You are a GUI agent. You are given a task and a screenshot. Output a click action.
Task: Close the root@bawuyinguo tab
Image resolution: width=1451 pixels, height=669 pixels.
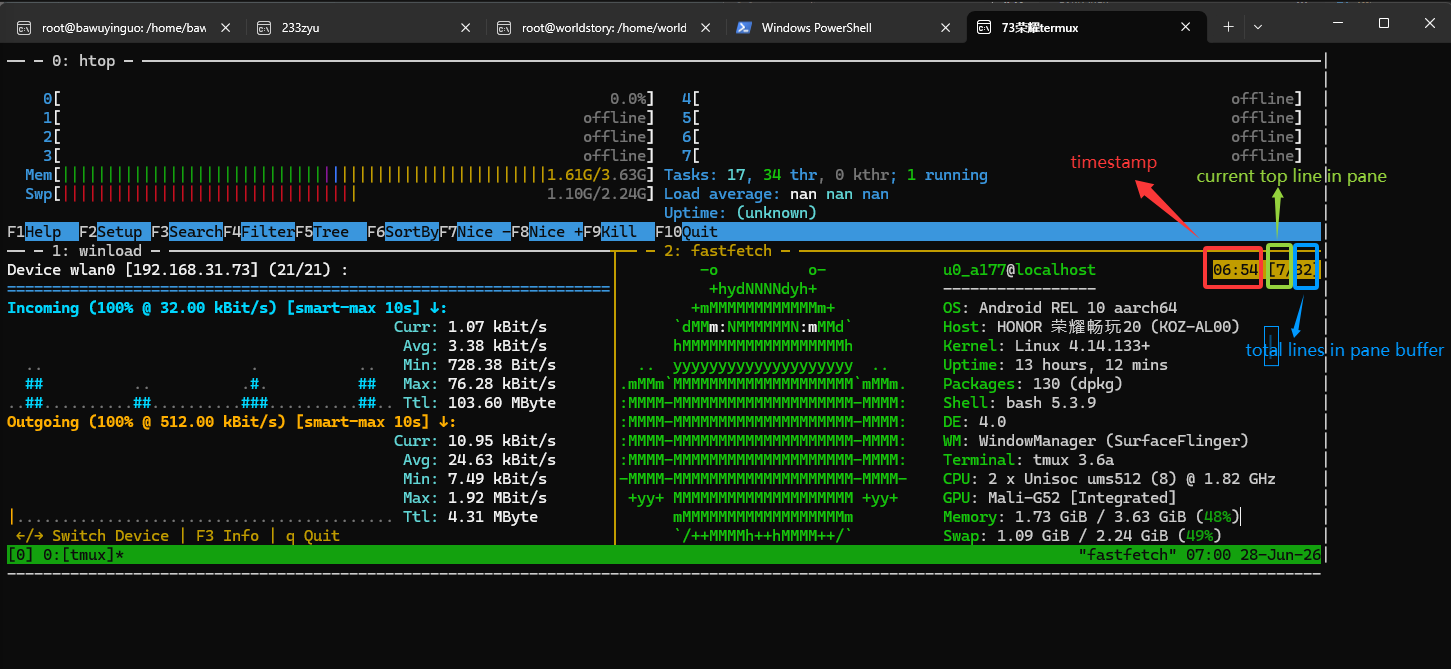pos(224,28)
